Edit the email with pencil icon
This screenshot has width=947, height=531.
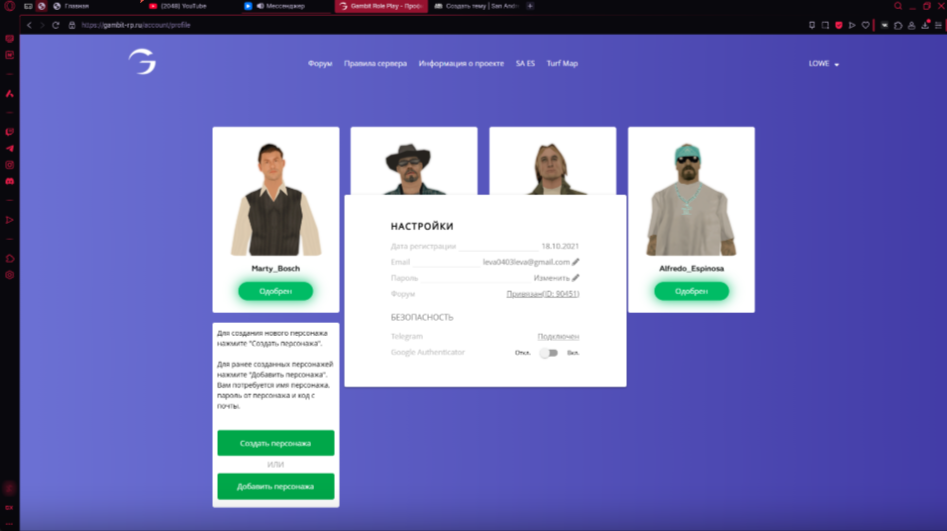coord(576,262)
